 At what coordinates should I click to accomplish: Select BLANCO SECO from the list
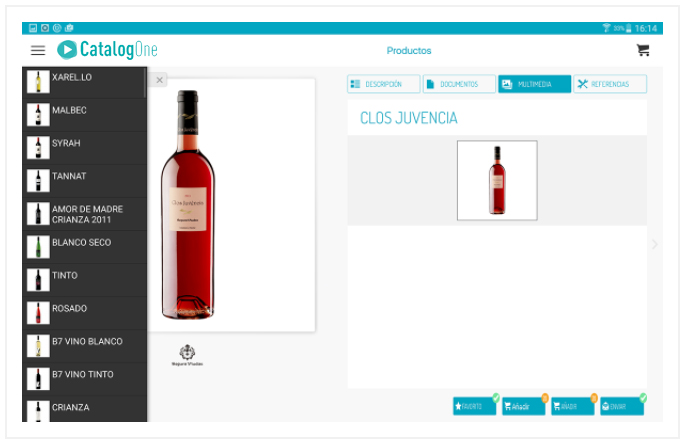(84, 247)
